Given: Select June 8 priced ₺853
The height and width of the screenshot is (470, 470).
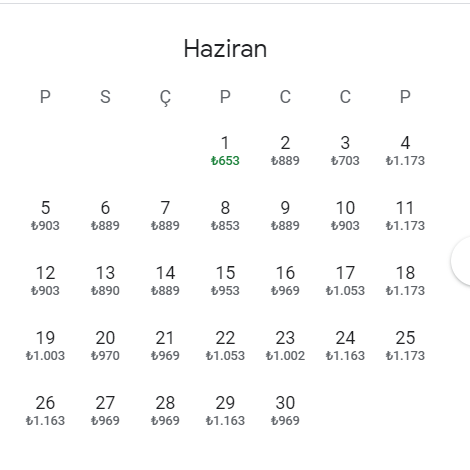Looking at the screenshot, I should point(225,216).
